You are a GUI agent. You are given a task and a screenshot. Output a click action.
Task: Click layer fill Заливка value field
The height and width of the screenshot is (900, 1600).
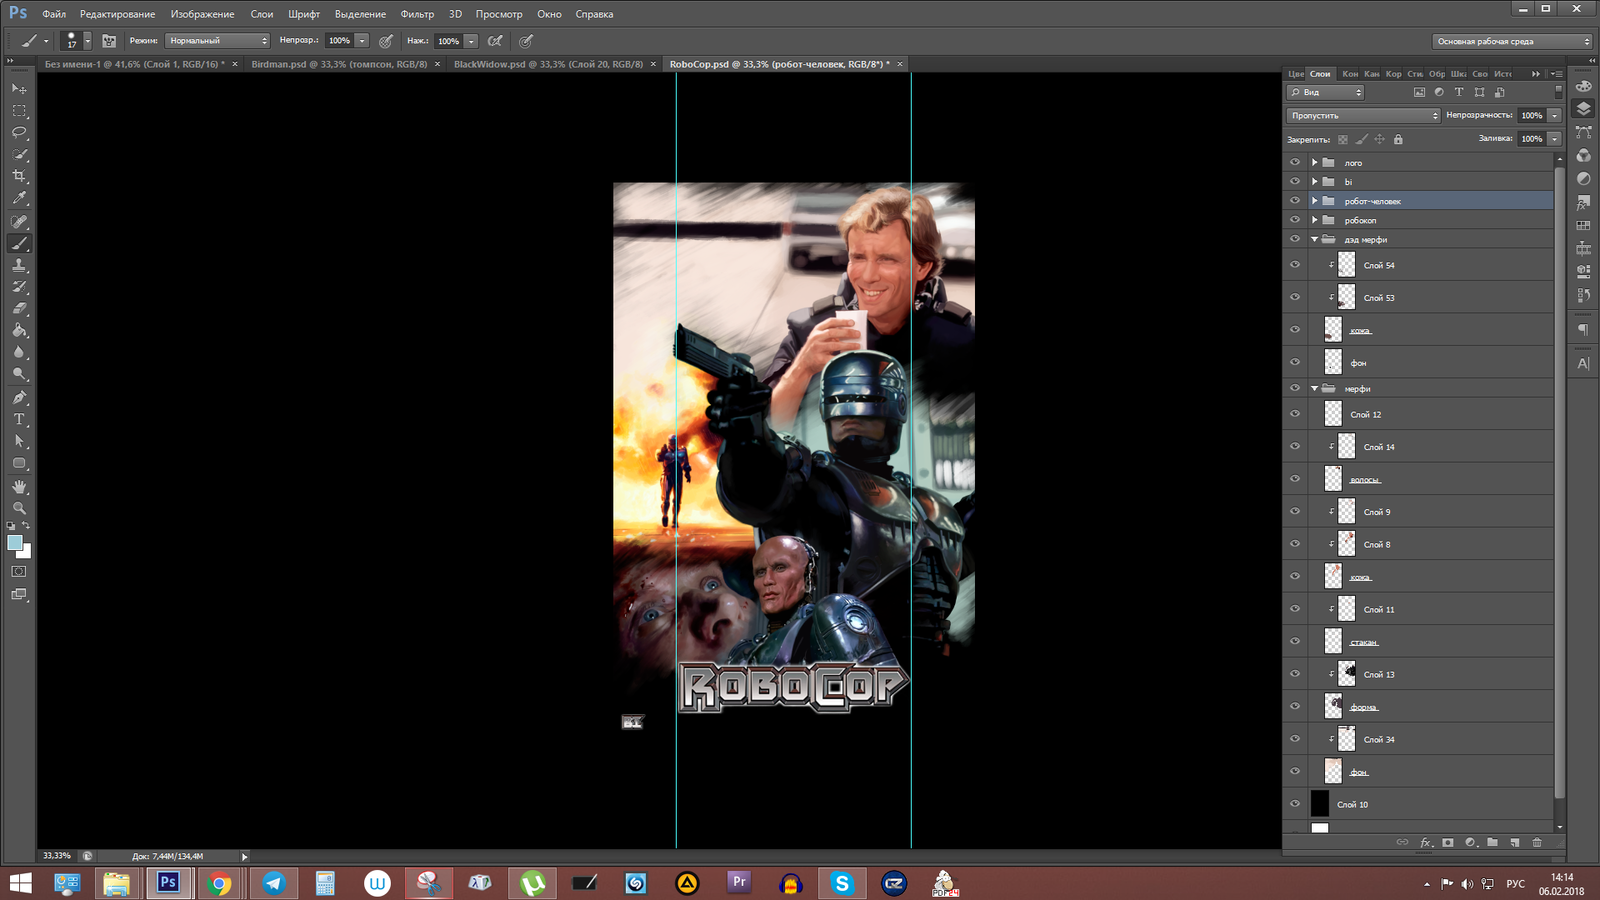[x=1532, y=139]
